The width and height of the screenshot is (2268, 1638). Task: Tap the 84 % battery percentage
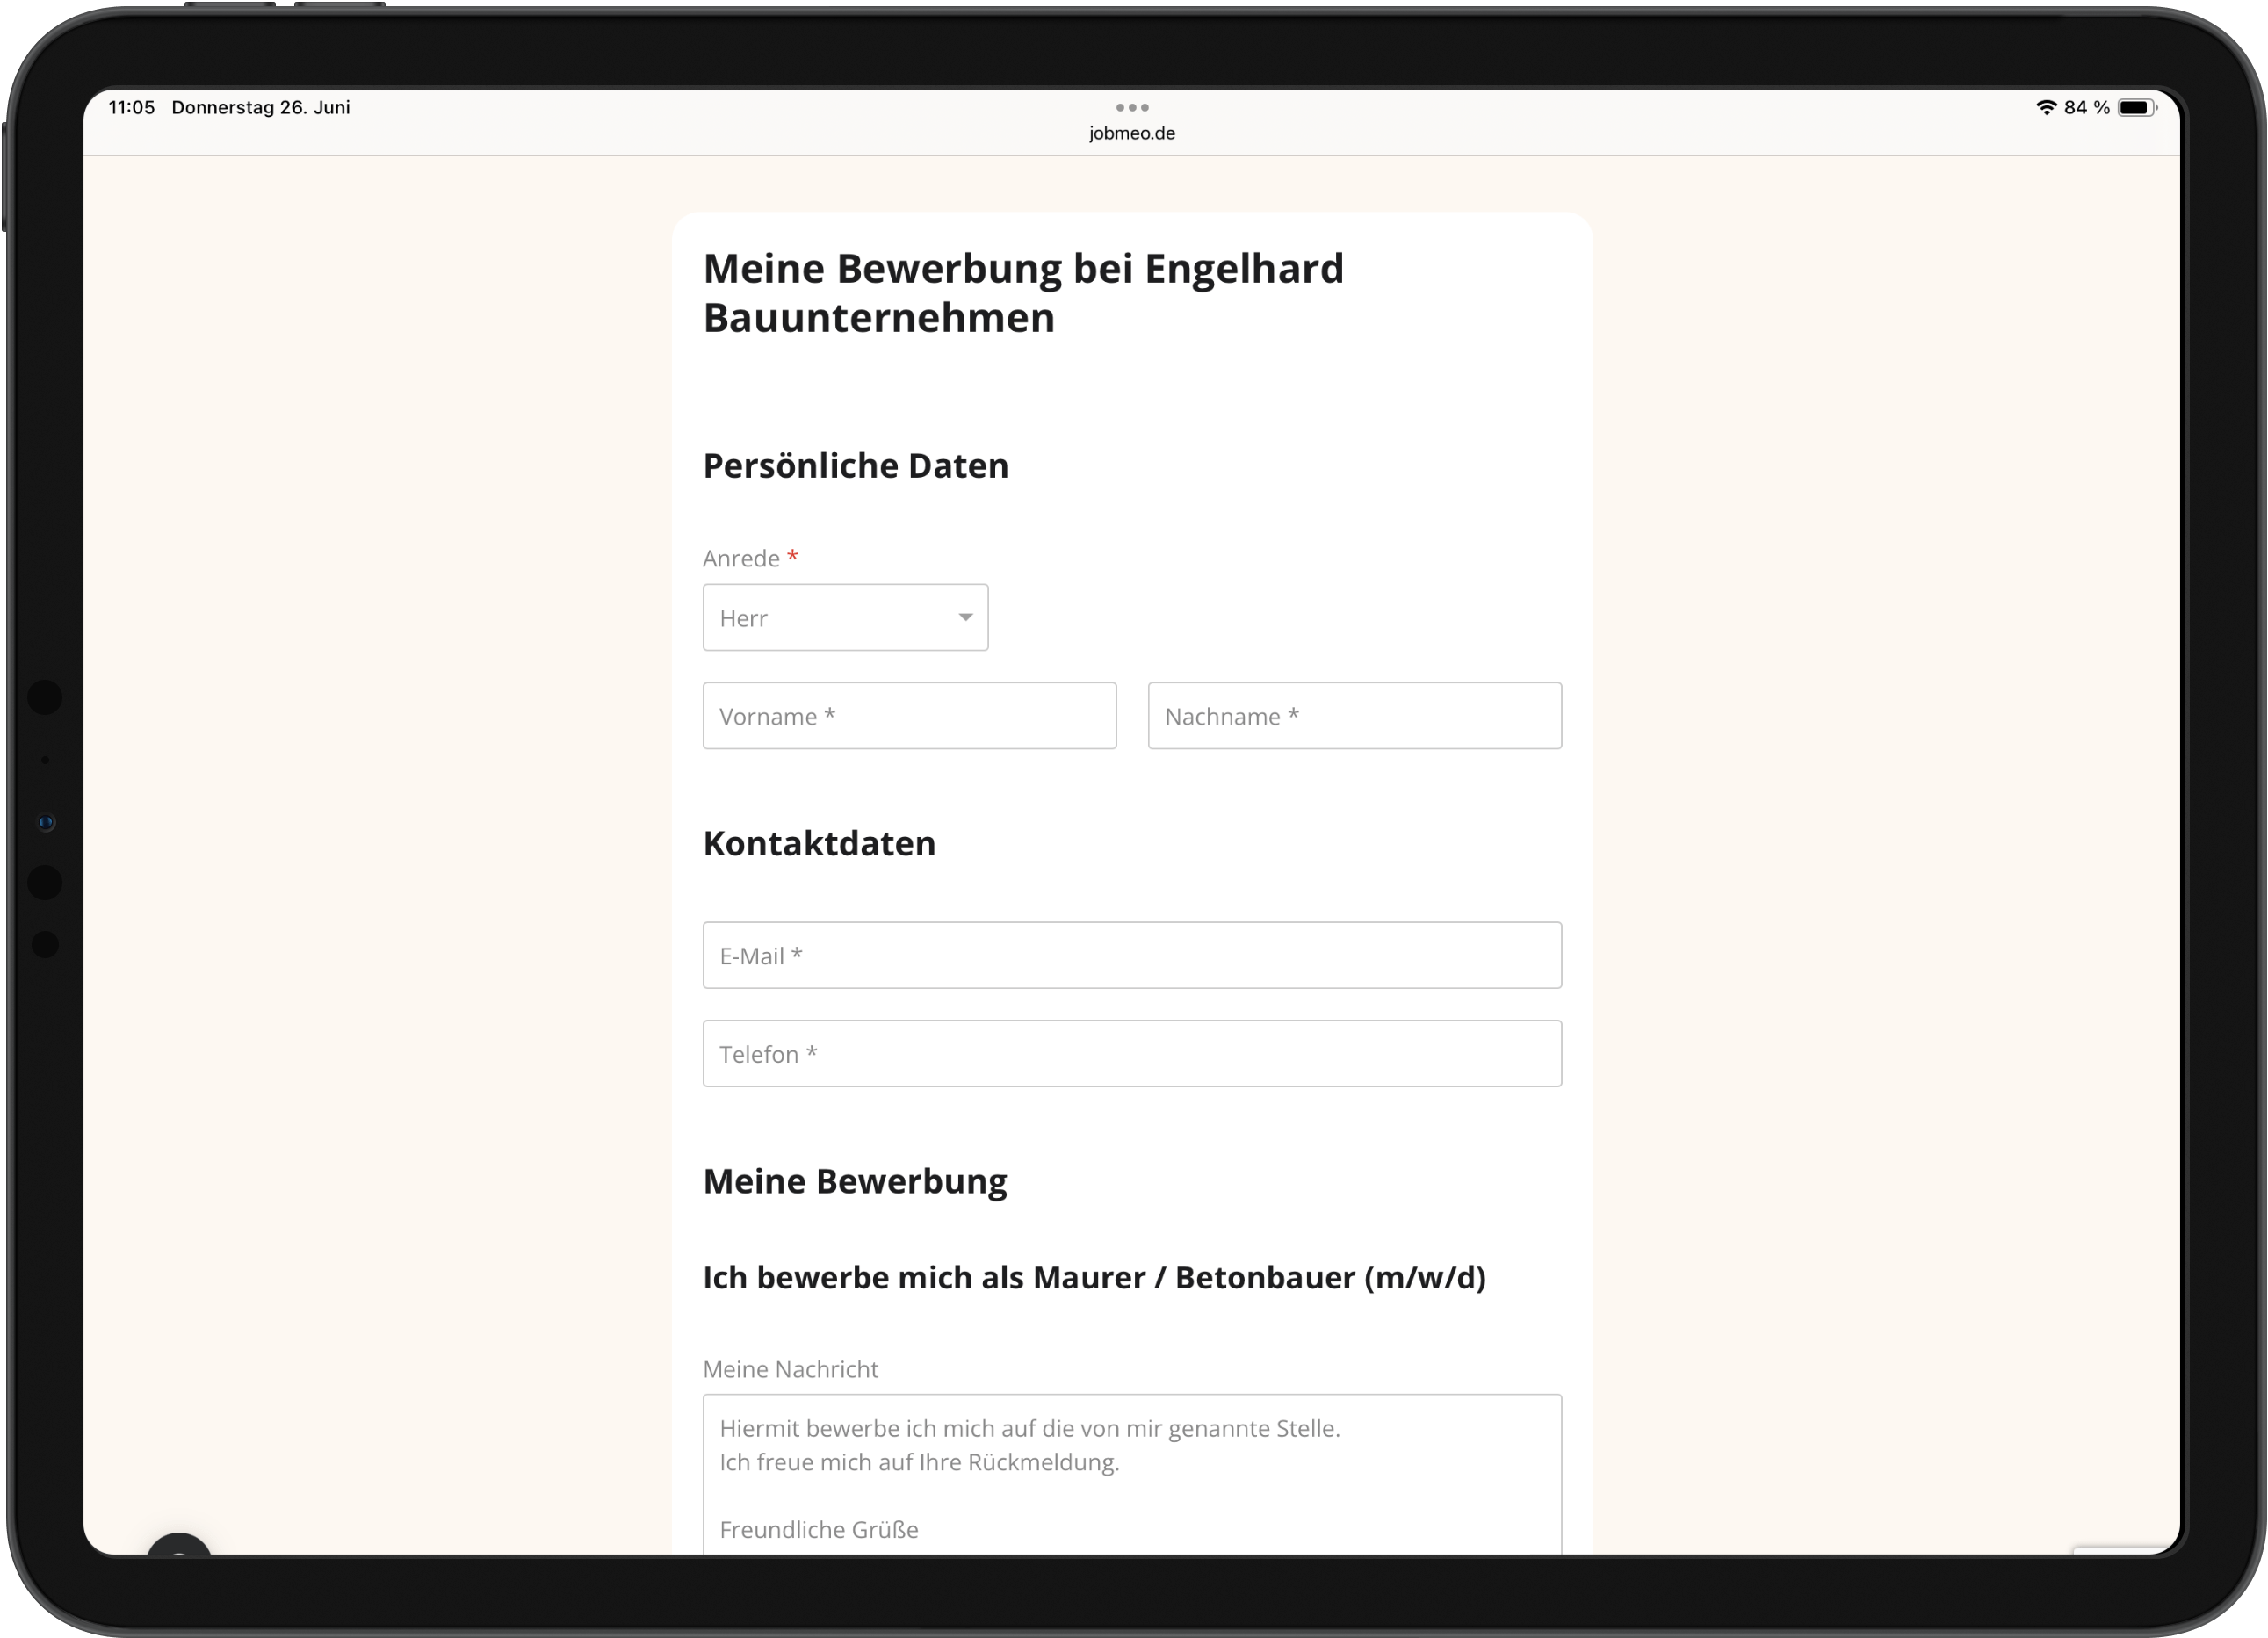(2086, 107)
